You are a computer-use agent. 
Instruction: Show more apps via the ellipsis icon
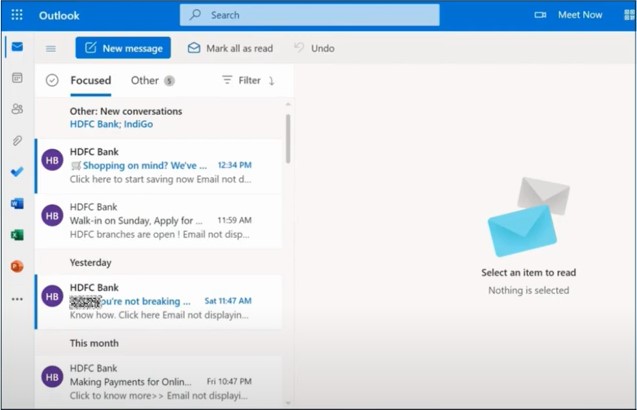coord(17,299)
